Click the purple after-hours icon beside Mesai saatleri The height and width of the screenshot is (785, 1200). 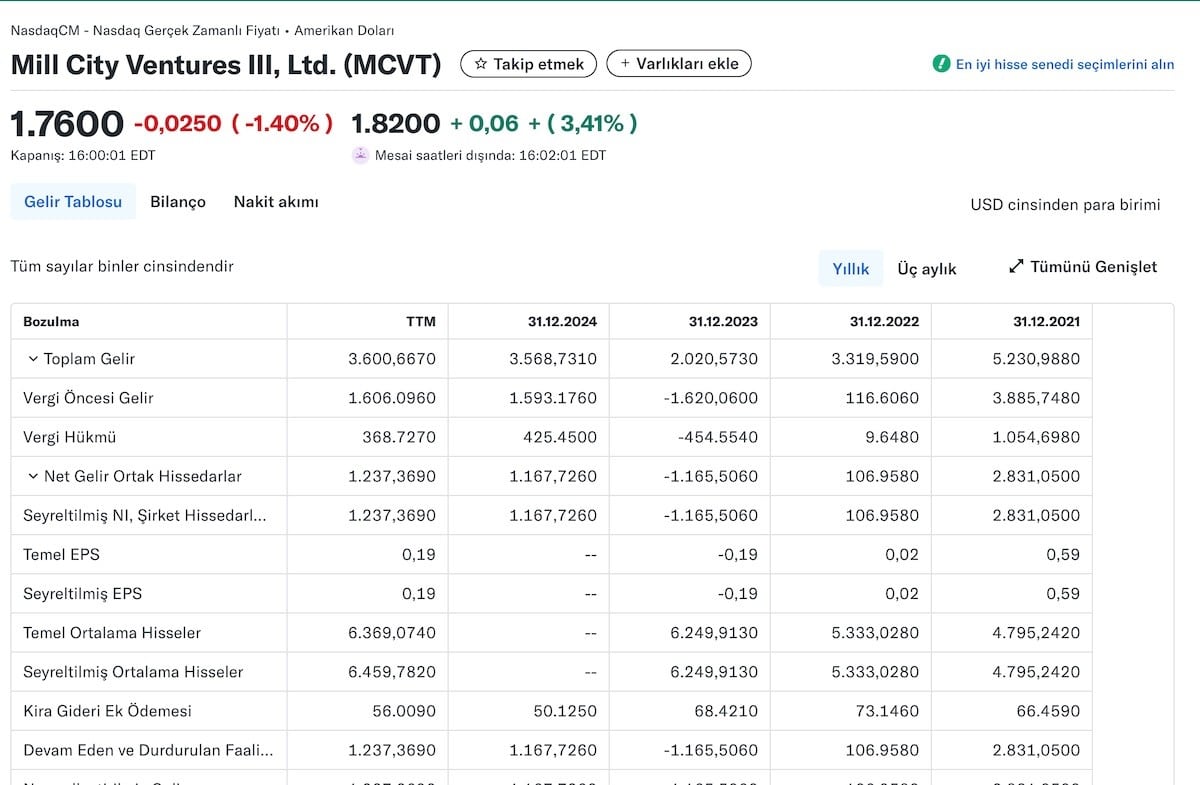tap(361, 155)
